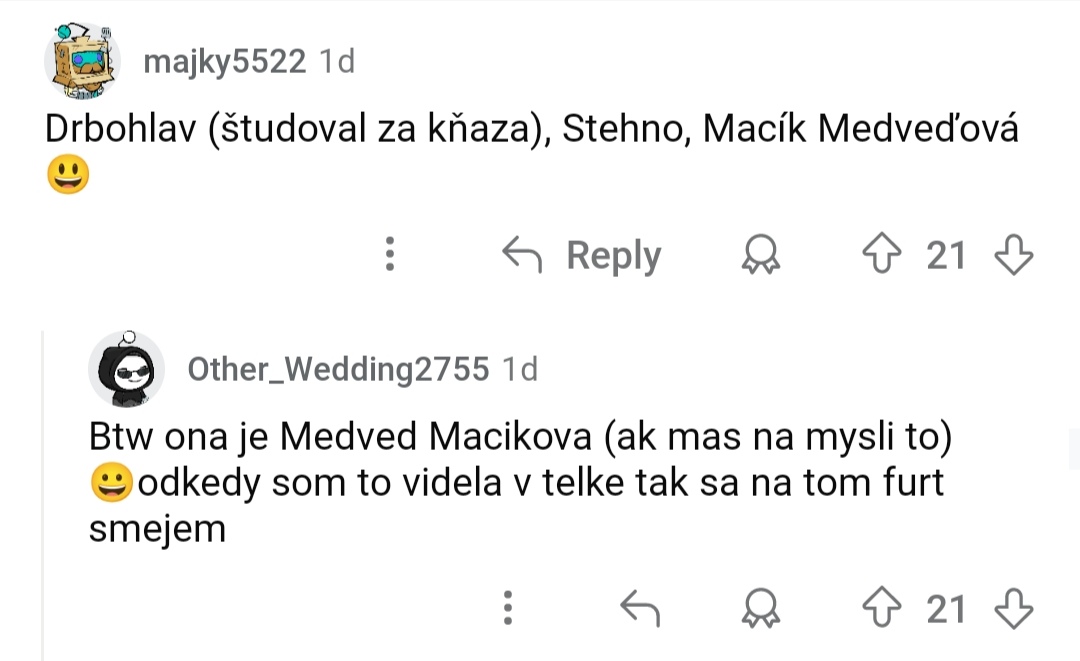Visit the Other_Wedding2755 username link
The width and height of the screenshot is (1080, 661).
click(x=338, y=370)
